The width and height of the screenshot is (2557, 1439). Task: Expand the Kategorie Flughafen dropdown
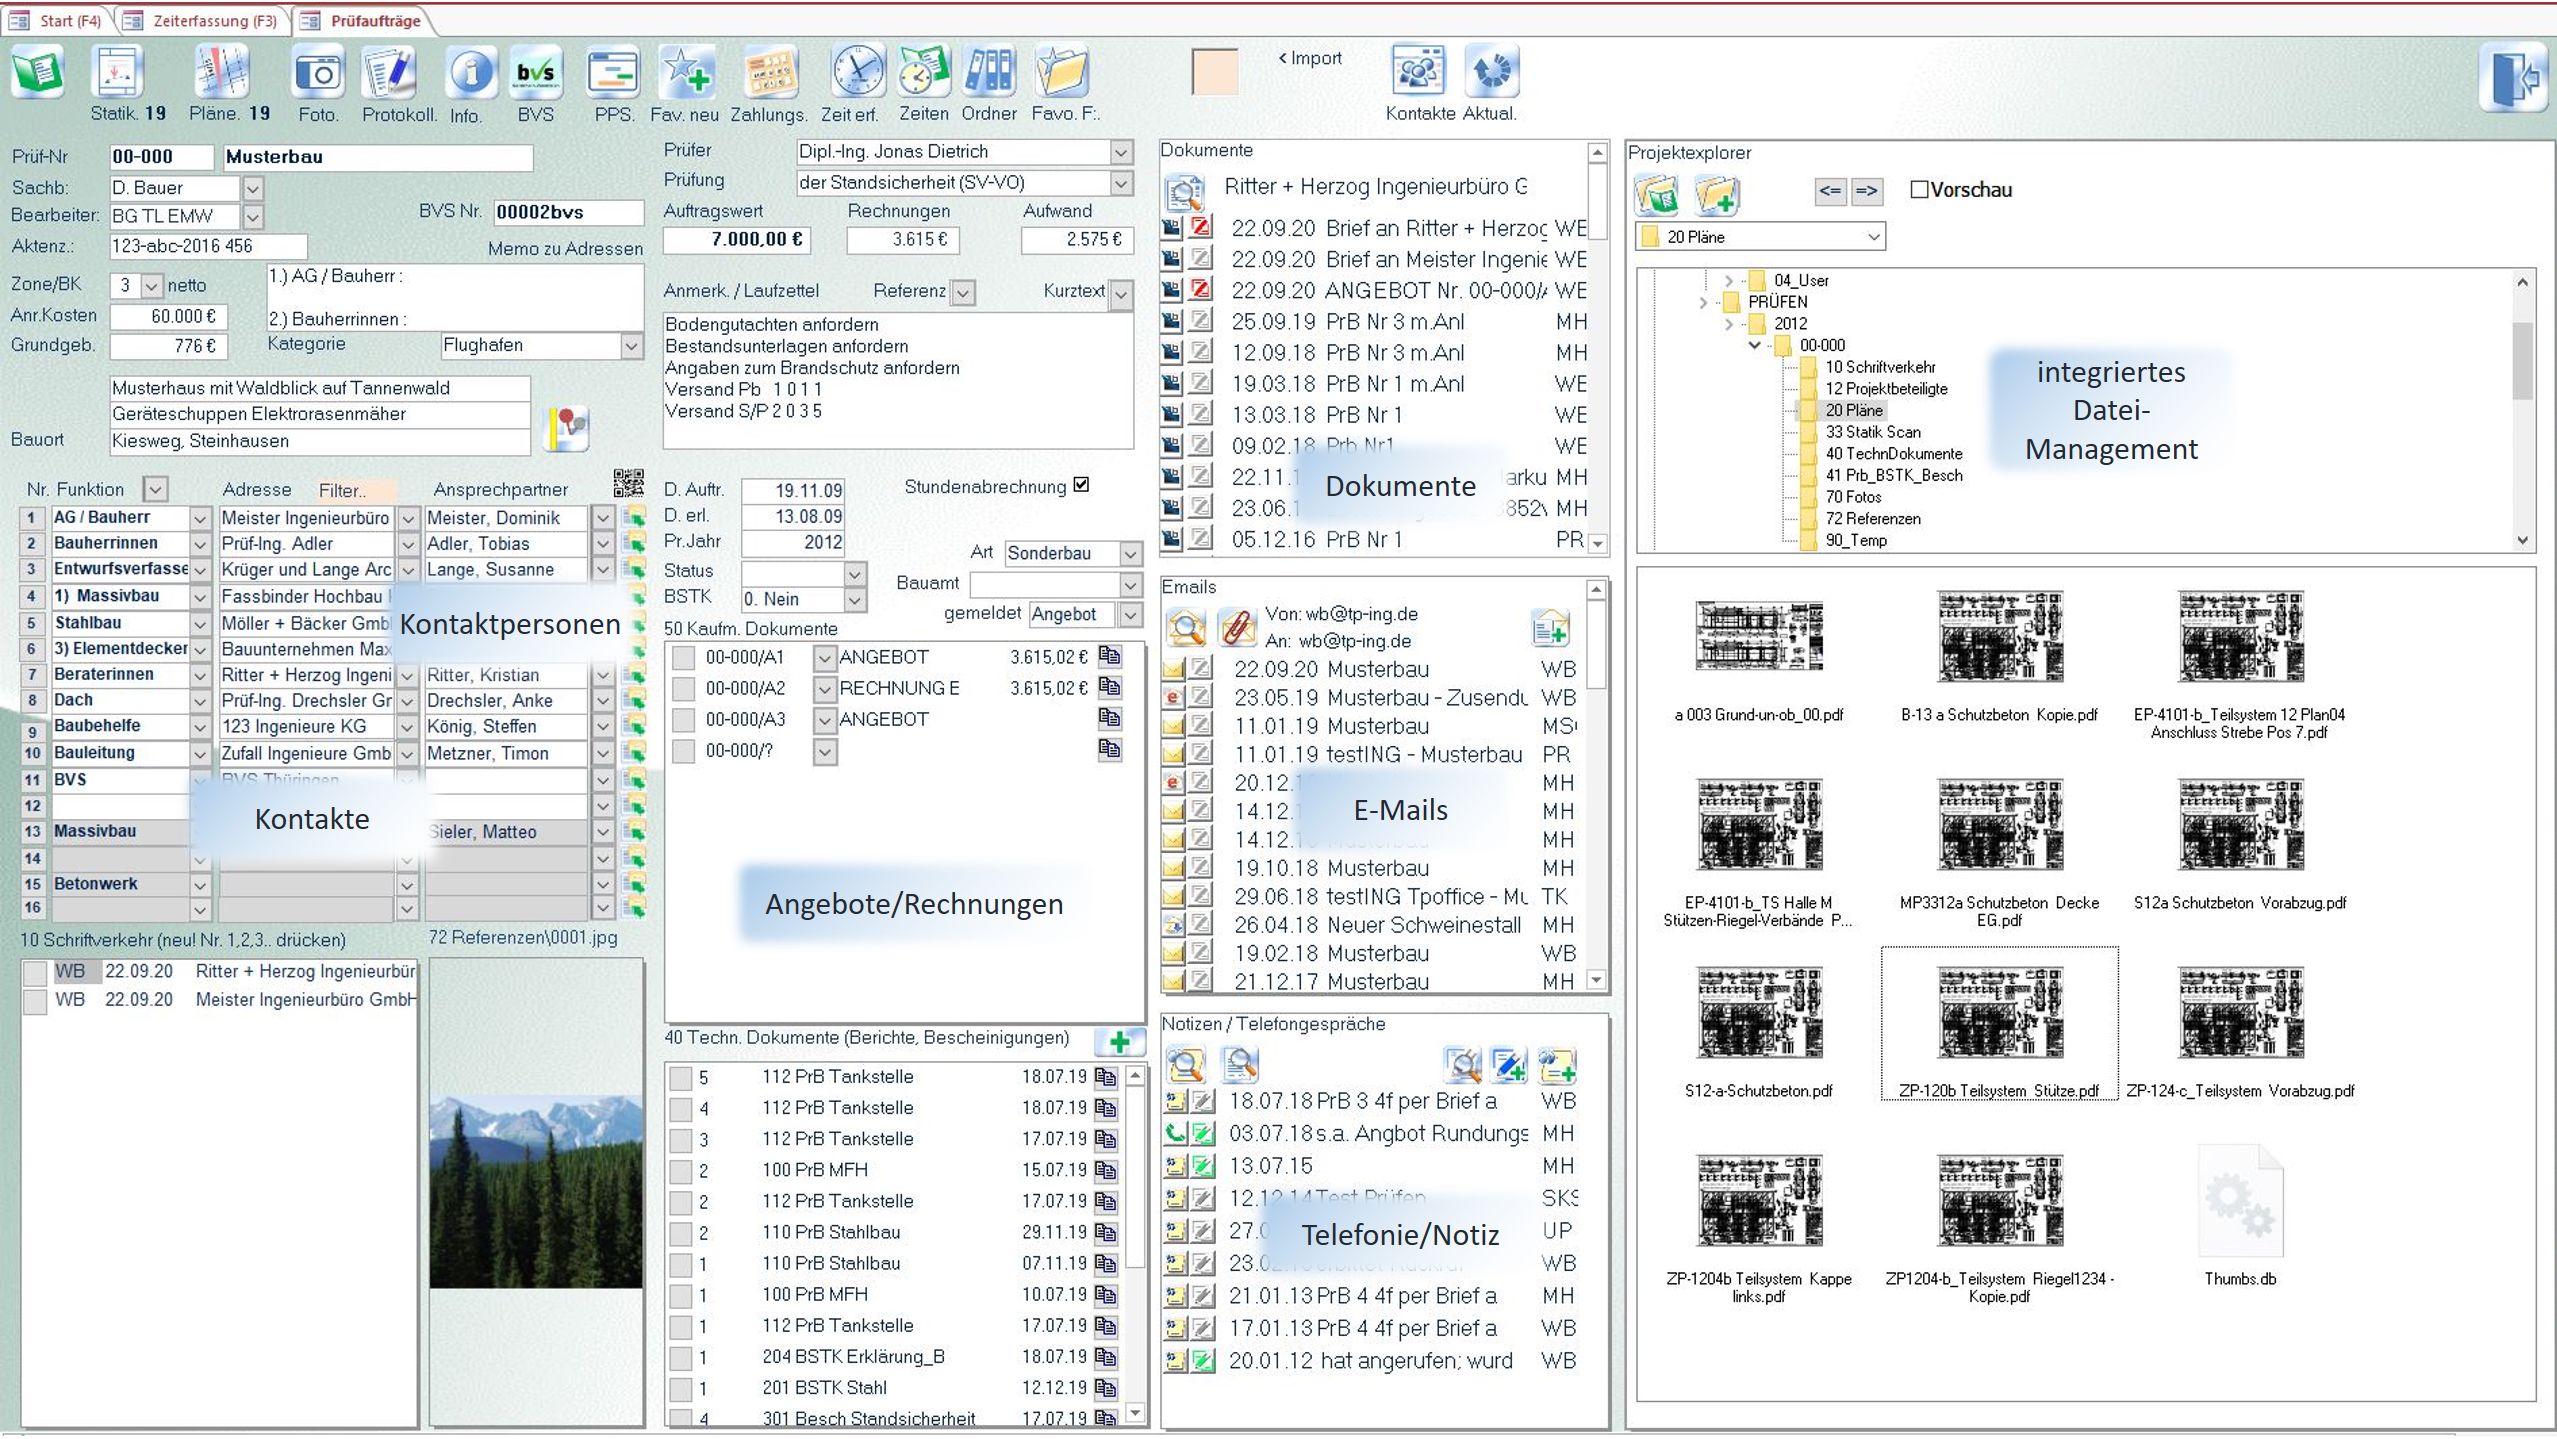(x=631, y=346)
